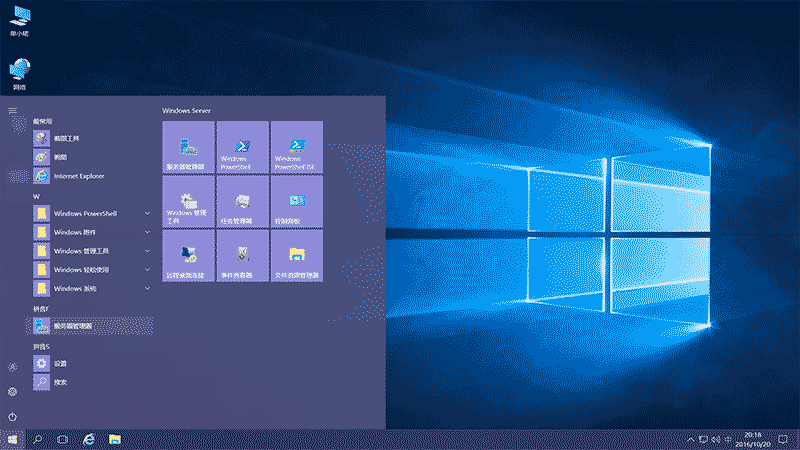
Task: Open This PC desktop icon
Action: pos(19,21)
